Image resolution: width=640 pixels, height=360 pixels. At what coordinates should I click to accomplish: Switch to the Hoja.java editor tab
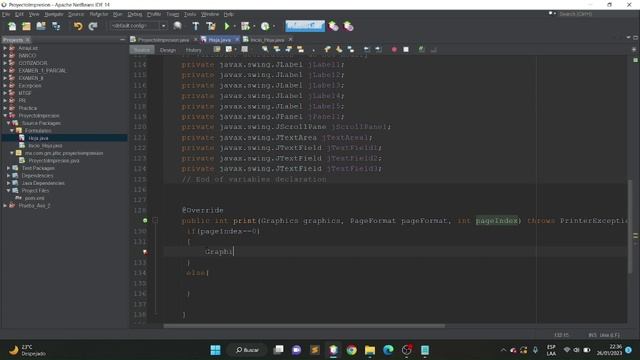tap(219, 40)
